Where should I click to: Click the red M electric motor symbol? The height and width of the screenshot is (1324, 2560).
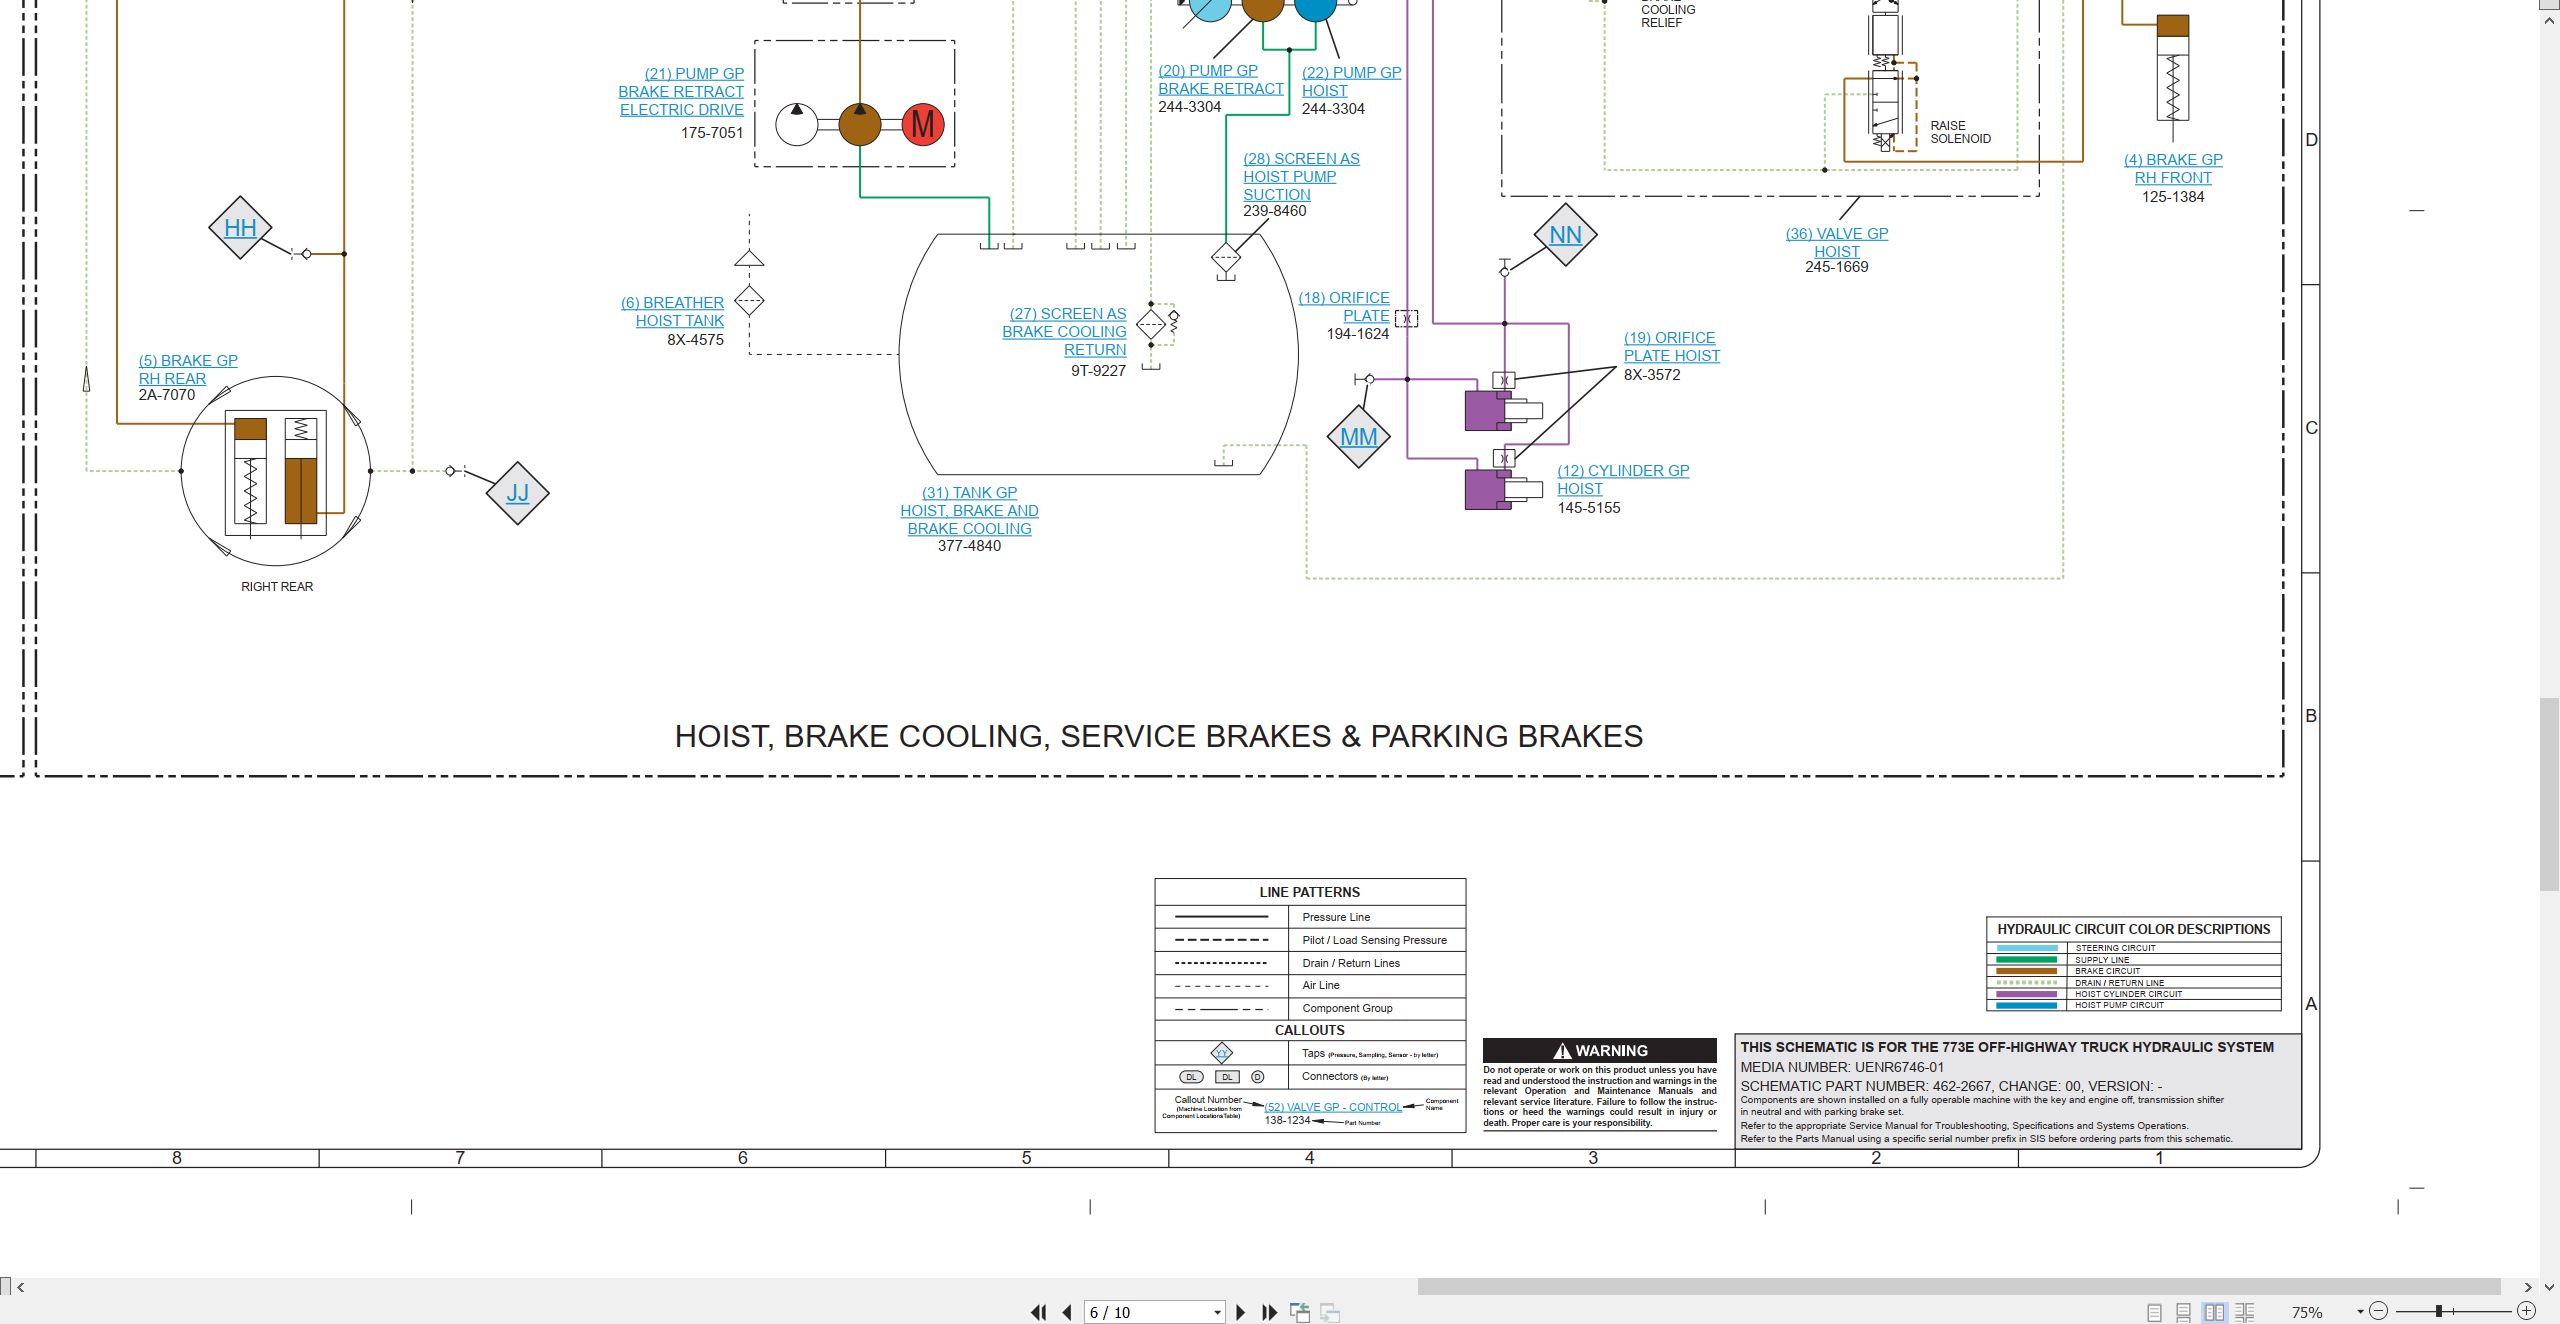click(x=923, y=125)
